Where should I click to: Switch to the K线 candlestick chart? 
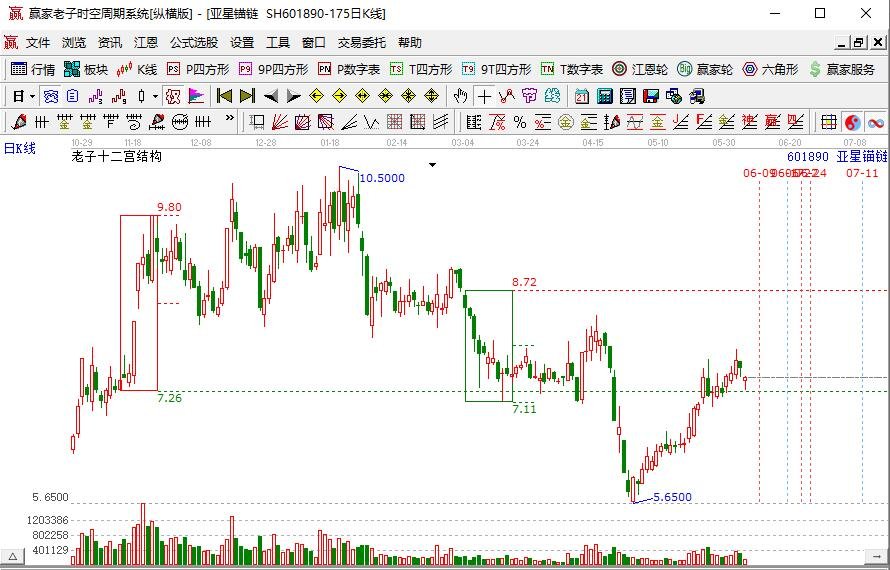point(136,69)
